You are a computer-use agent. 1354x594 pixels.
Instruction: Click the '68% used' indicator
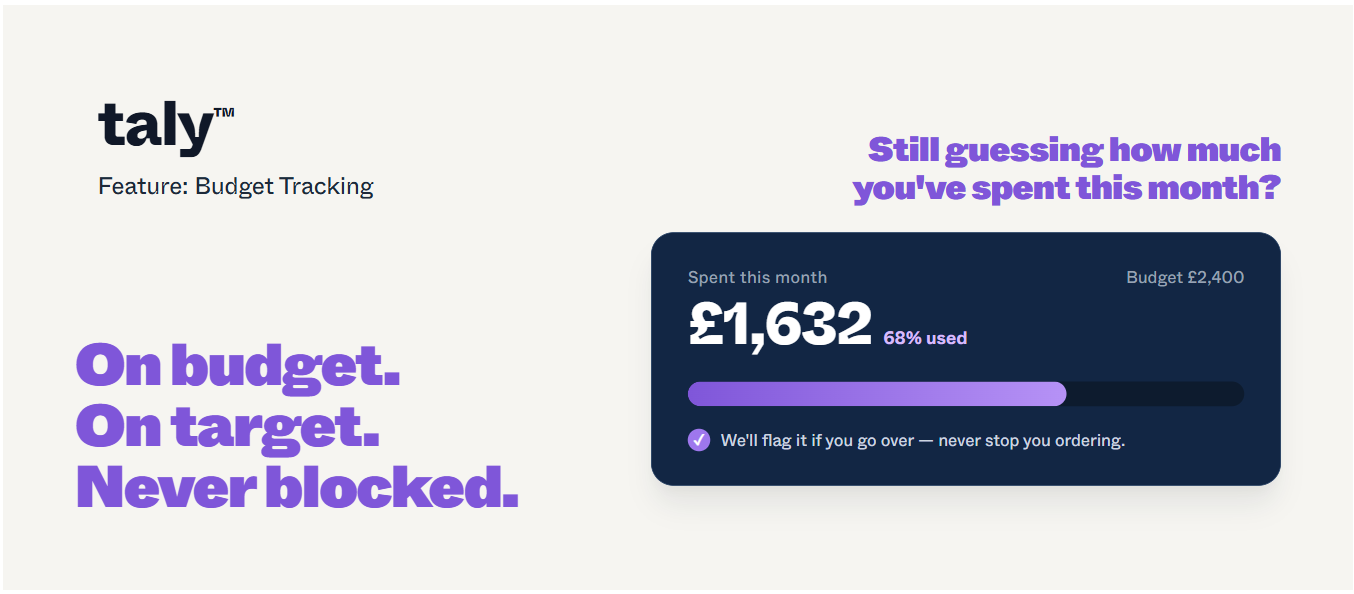coord(925,338)
